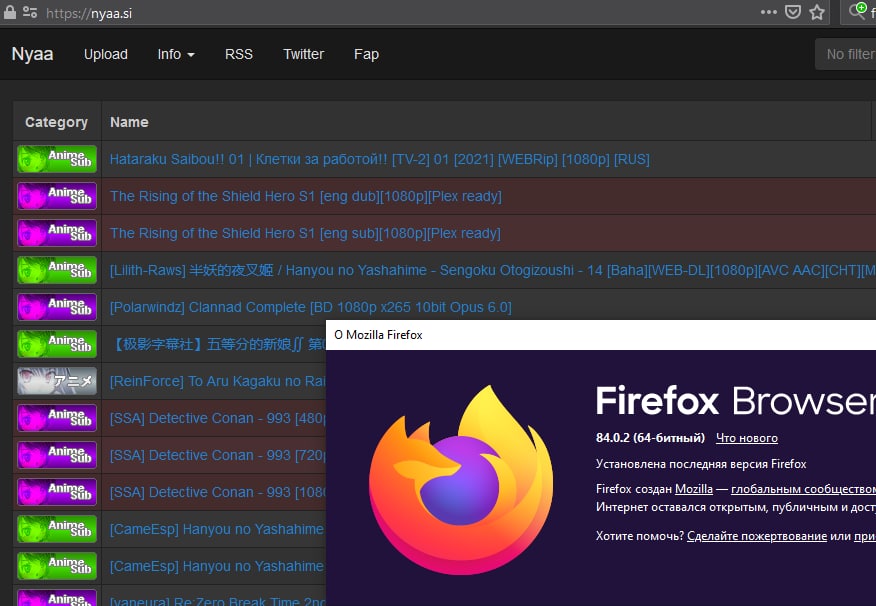Click category icon for first CameEsp Hanyou row

57,529
